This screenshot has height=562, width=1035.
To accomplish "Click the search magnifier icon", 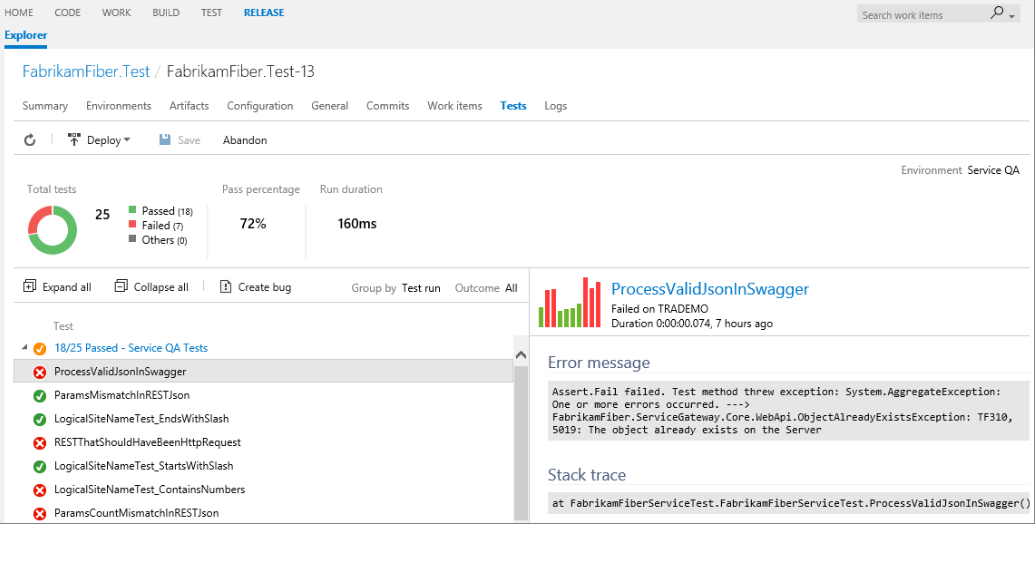I will point(997,13).
